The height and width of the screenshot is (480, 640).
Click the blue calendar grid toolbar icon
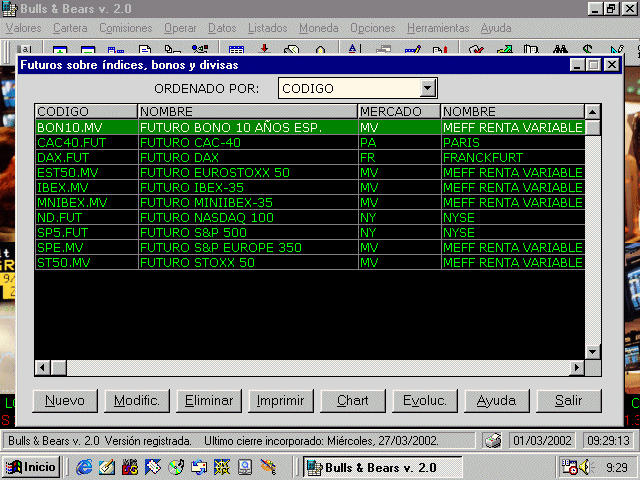[236, 50]
